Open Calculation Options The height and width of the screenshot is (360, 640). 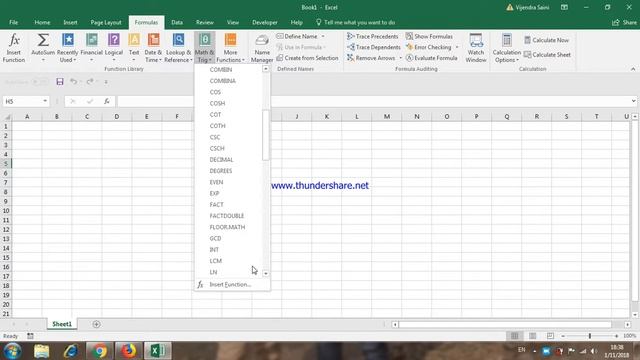(x=507, y=48)
